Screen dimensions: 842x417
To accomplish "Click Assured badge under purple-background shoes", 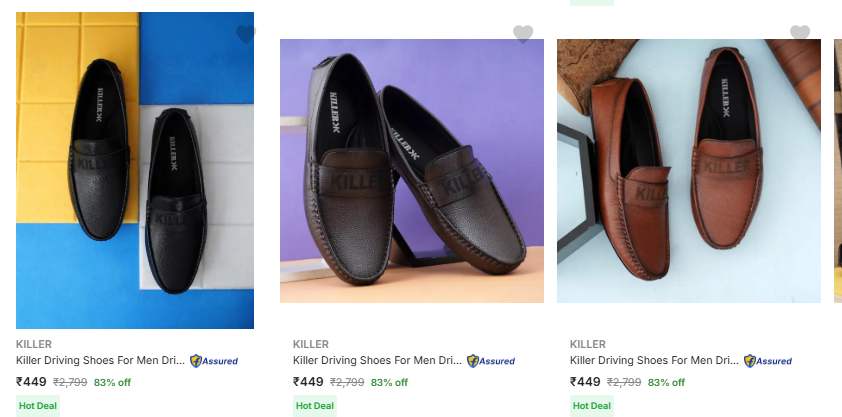I will (x=491, y=361).
